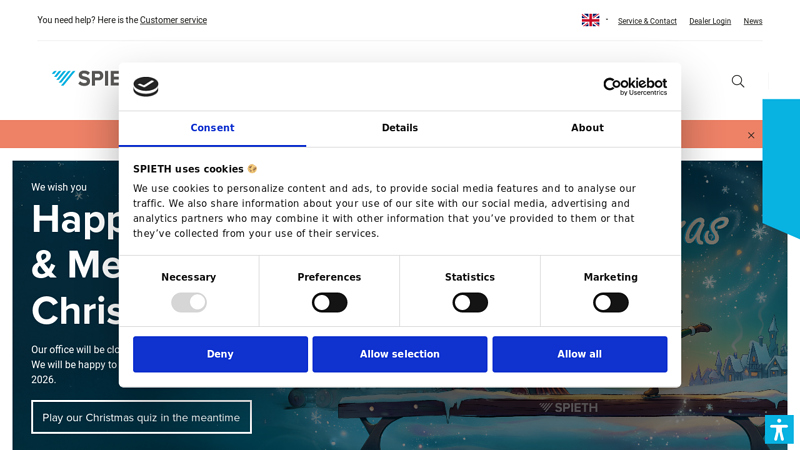Click the SPIETH site logo
800x450 pixels.
(86, 78)
